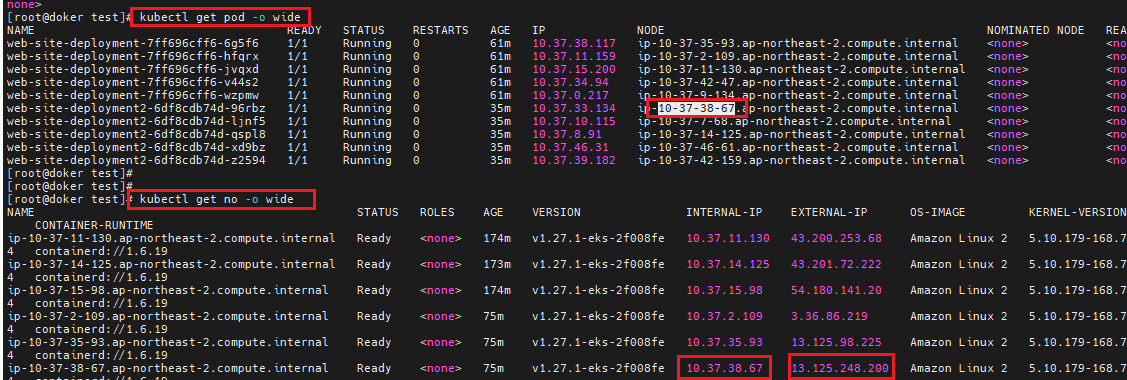The image size is (1127, 380).
Task: Click external IP 54.180.141.20
Action: (x=837, y=290)
